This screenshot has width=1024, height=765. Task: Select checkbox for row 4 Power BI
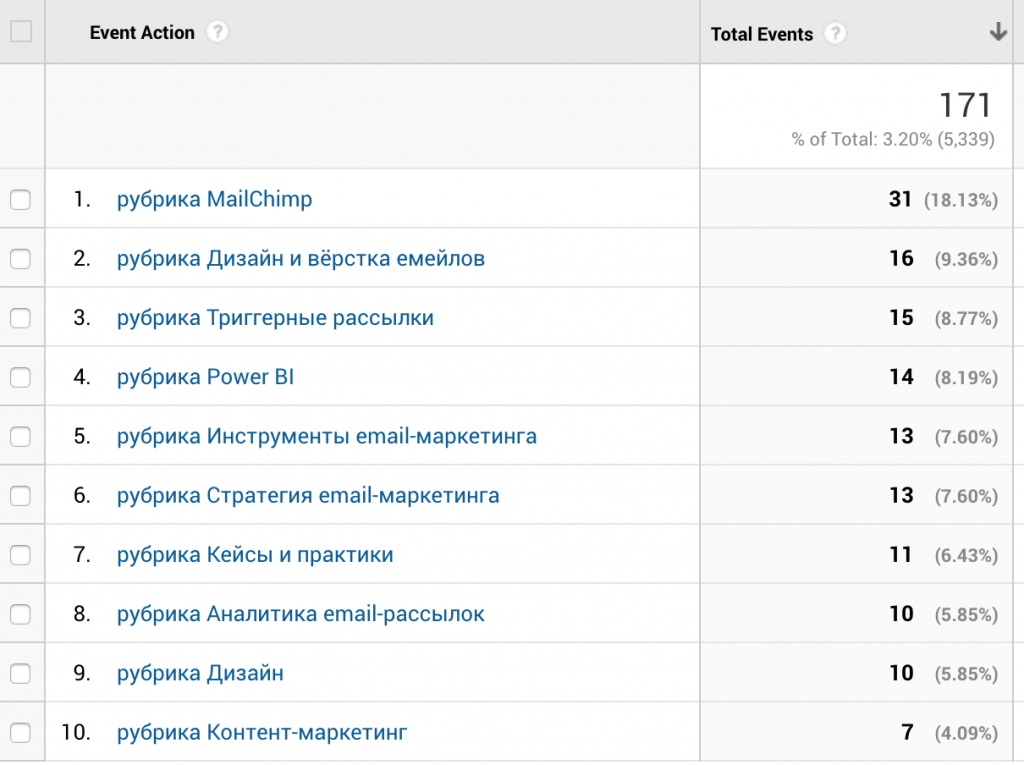pos(21,377)
